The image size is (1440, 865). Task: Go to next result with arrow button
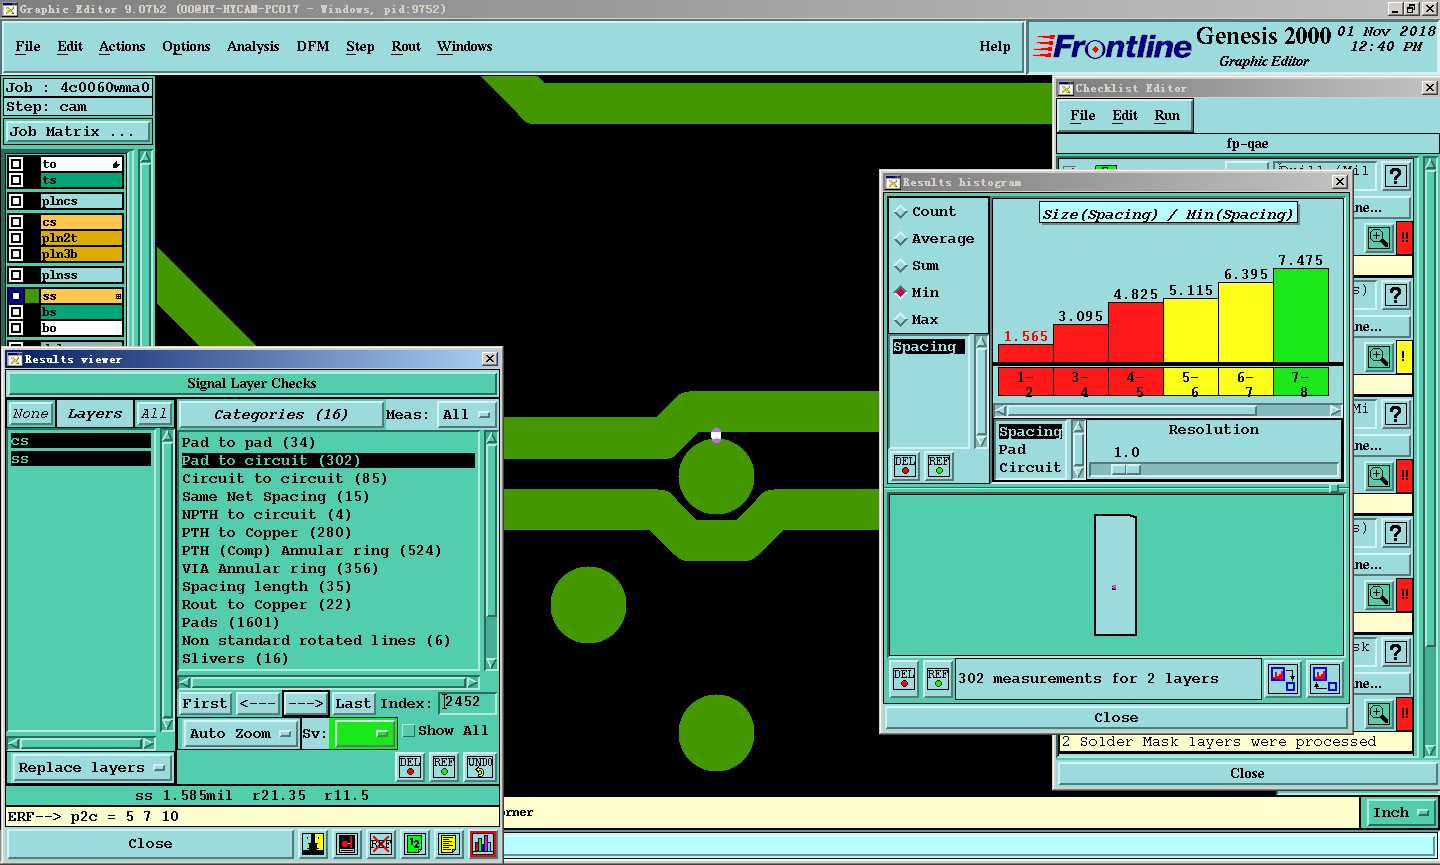305,704
